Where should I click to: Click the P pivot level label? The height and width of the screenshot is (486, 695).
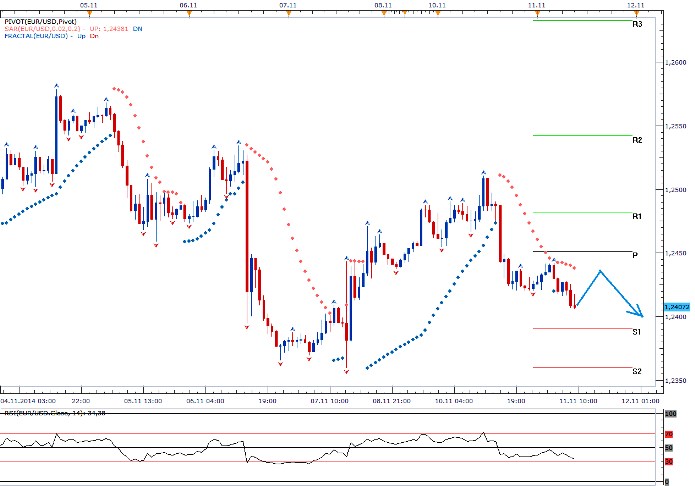click(636, 256)
